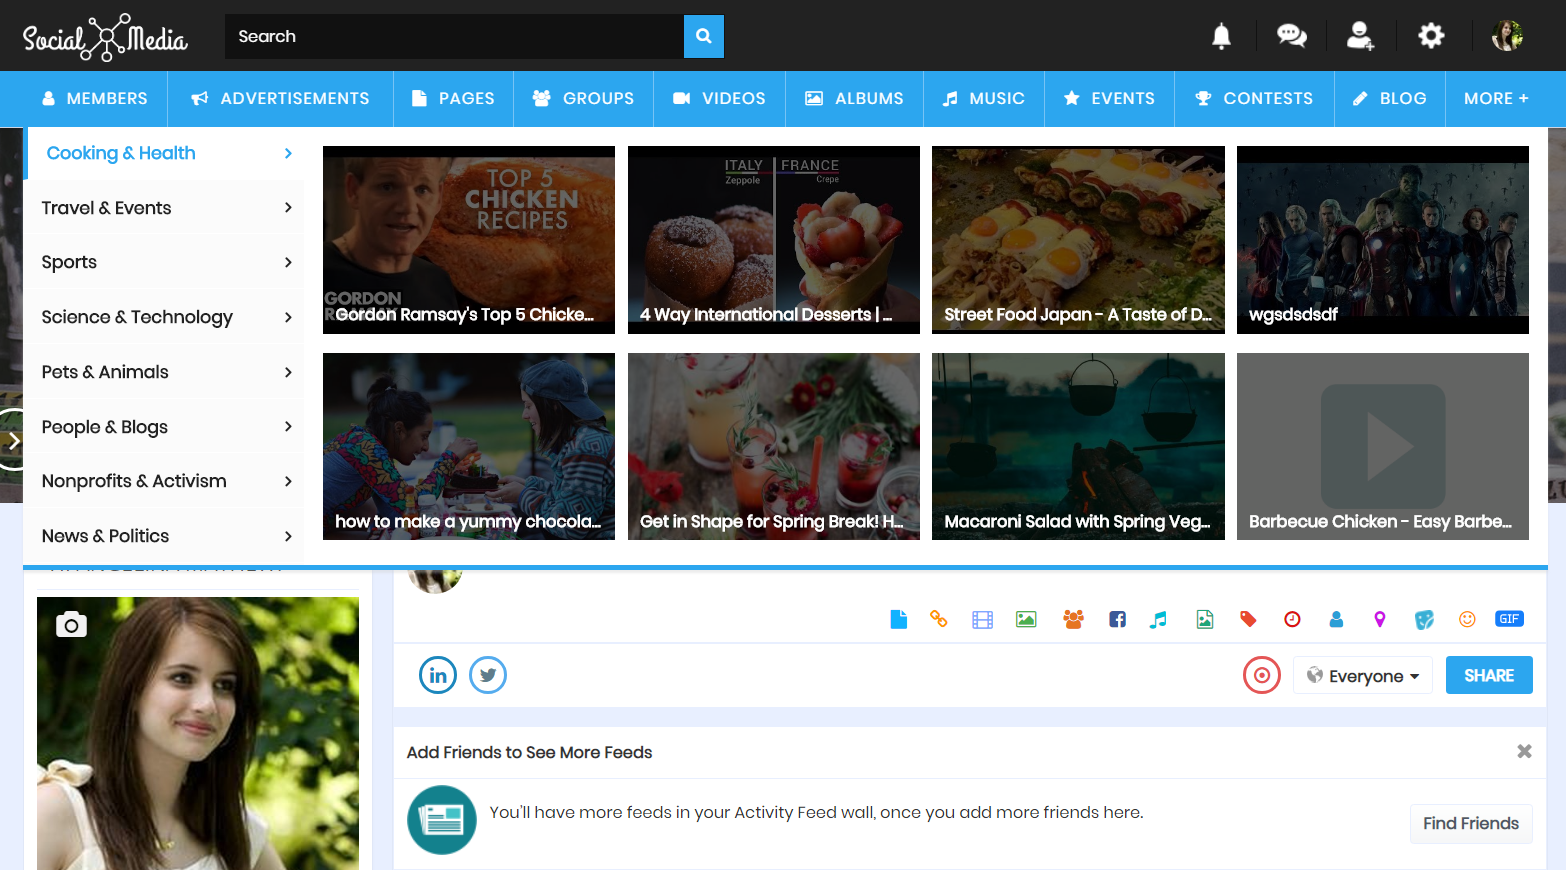Share post to LinkedIn
The width and height of the screenshot is (1566, 870).
point(438,675)
